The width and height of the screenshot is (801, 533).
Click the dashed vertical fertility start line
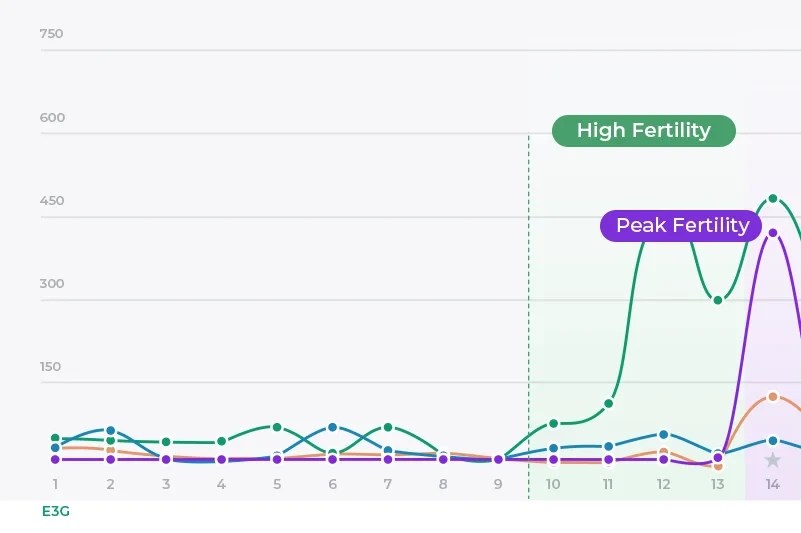pyautogui.click(x=529, y=317)
